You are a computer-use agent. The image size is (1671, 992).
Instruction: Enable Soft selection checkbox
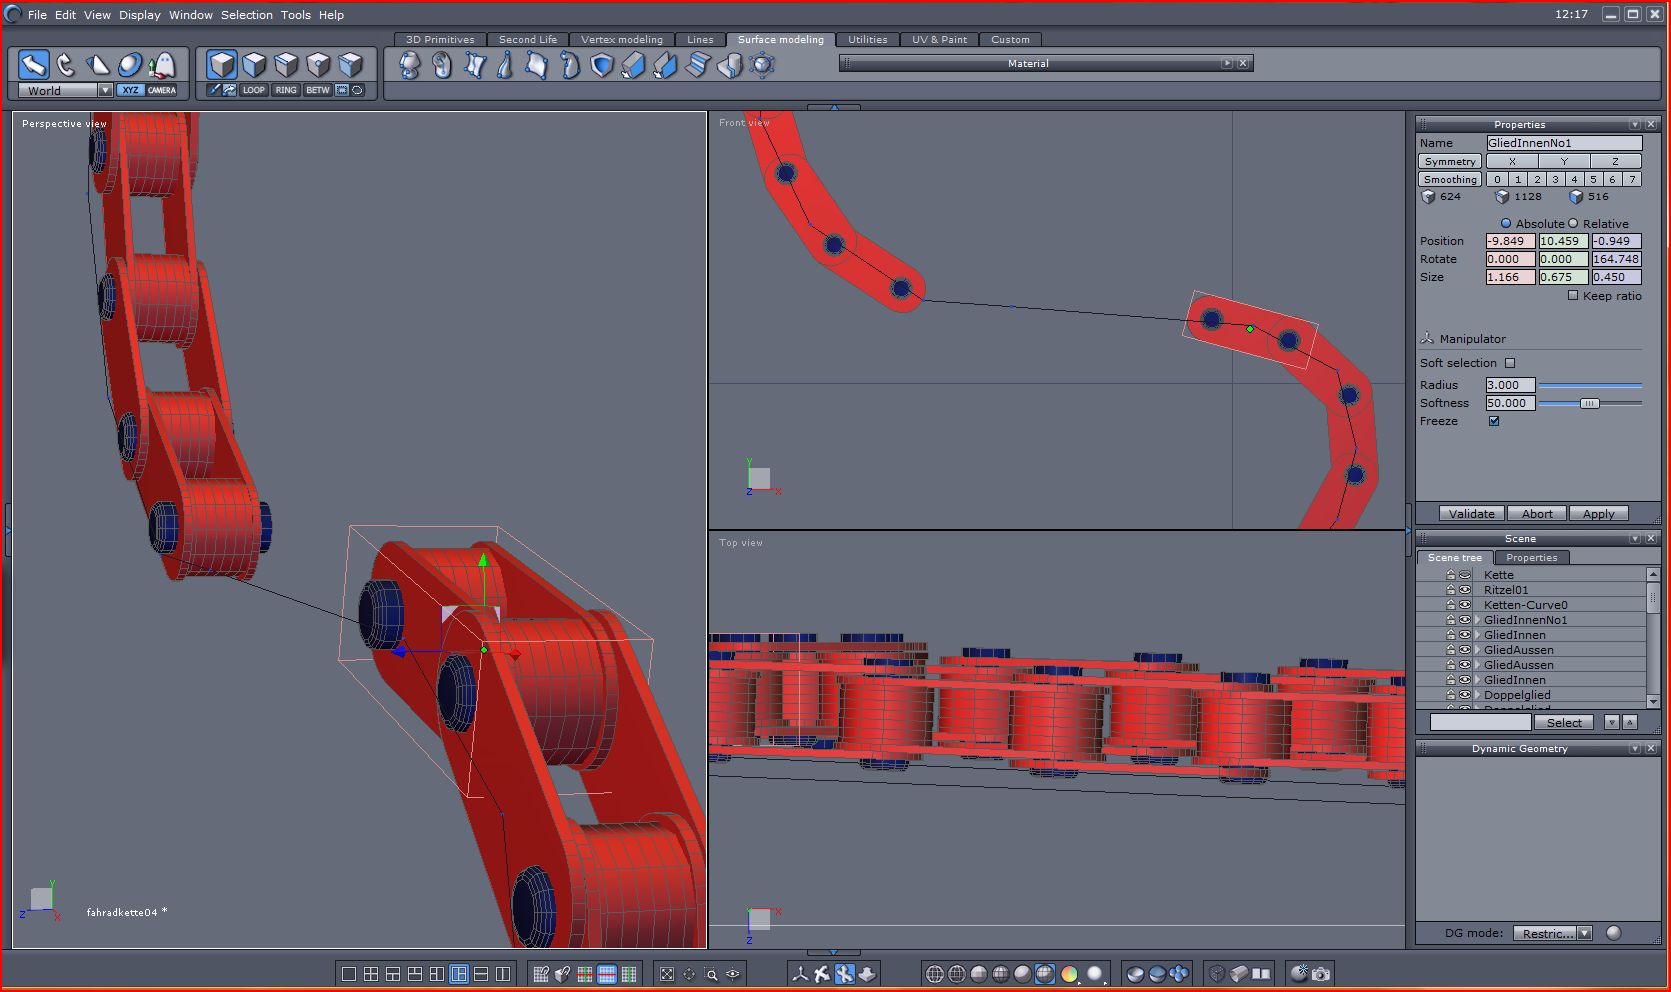[x=1510, y=363]
